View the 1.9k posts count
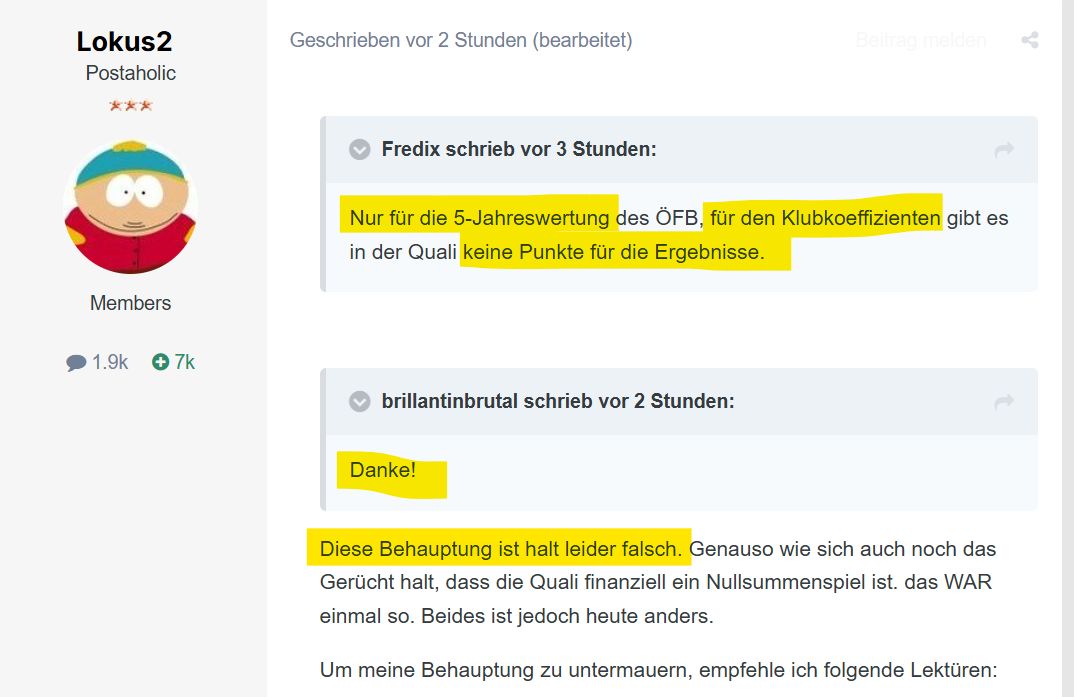Screen dimensions: 1074x697 pyautogui.click(x=97, y=362)
